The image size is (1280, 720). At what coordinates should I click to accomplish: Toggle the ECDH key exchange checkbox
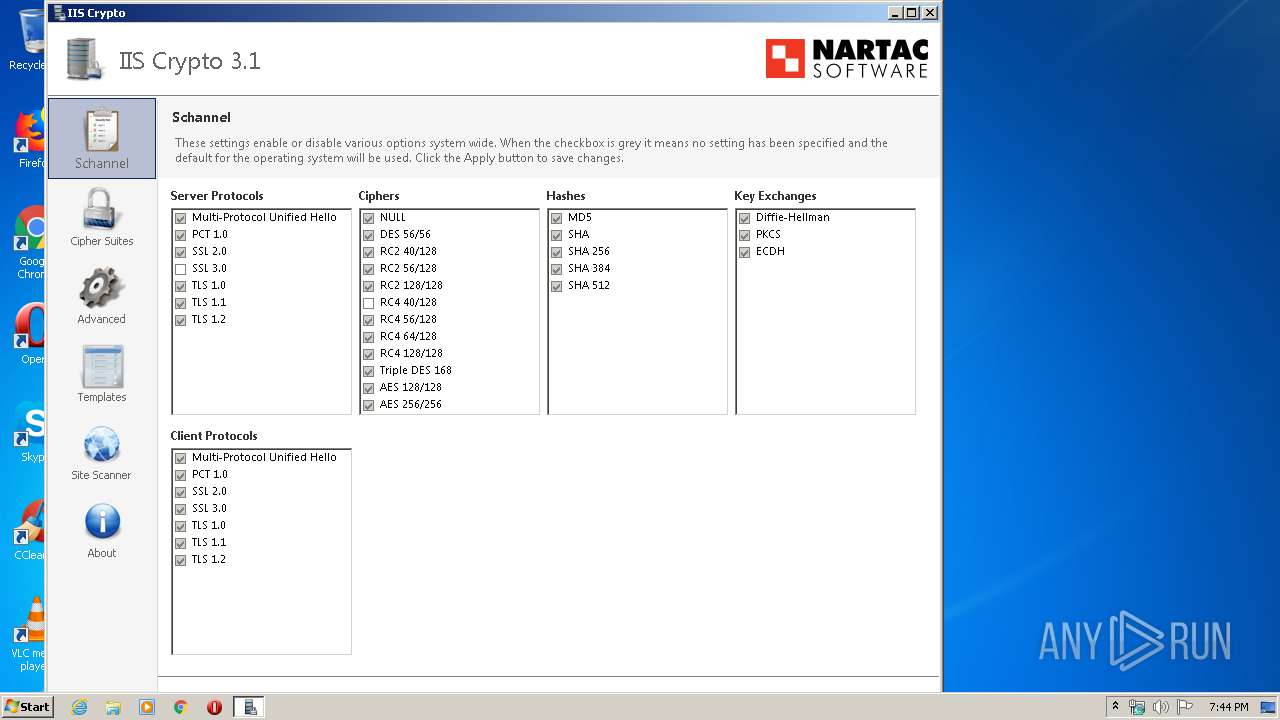click(x=745, y=252)
